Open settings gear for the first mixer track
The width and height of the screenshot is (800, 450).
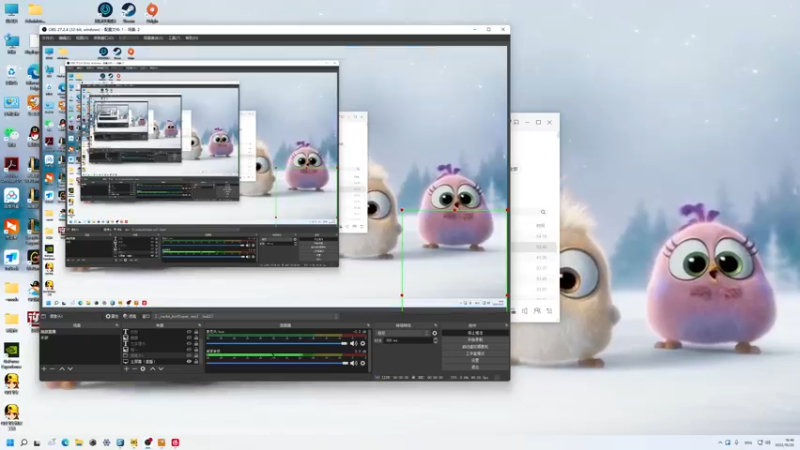pos(363,343)
